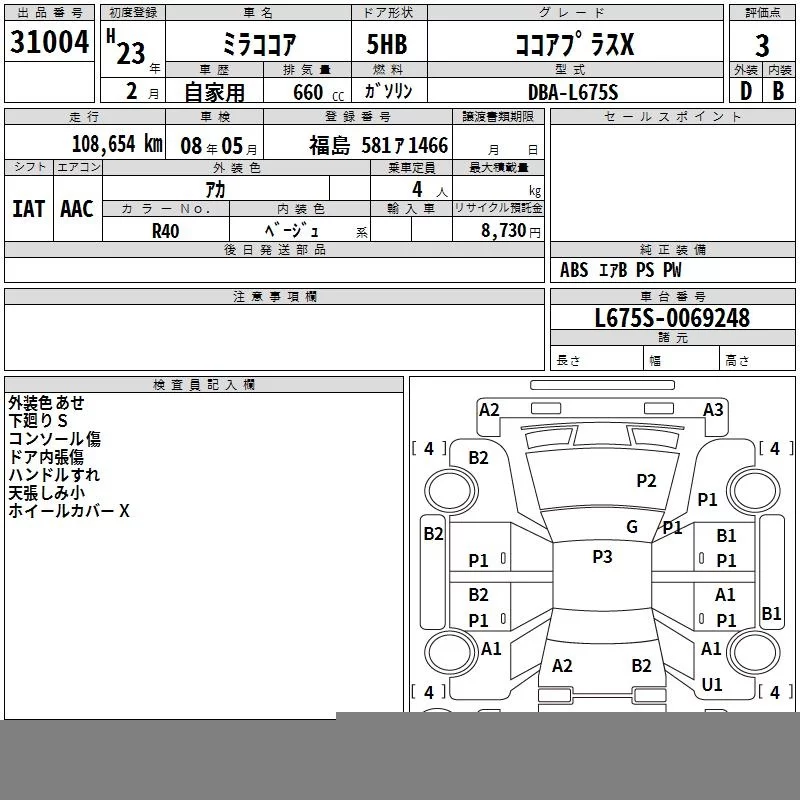800x800 pixels.
Task: Click inspection expiry 08年05月
Action: [219, 146]
